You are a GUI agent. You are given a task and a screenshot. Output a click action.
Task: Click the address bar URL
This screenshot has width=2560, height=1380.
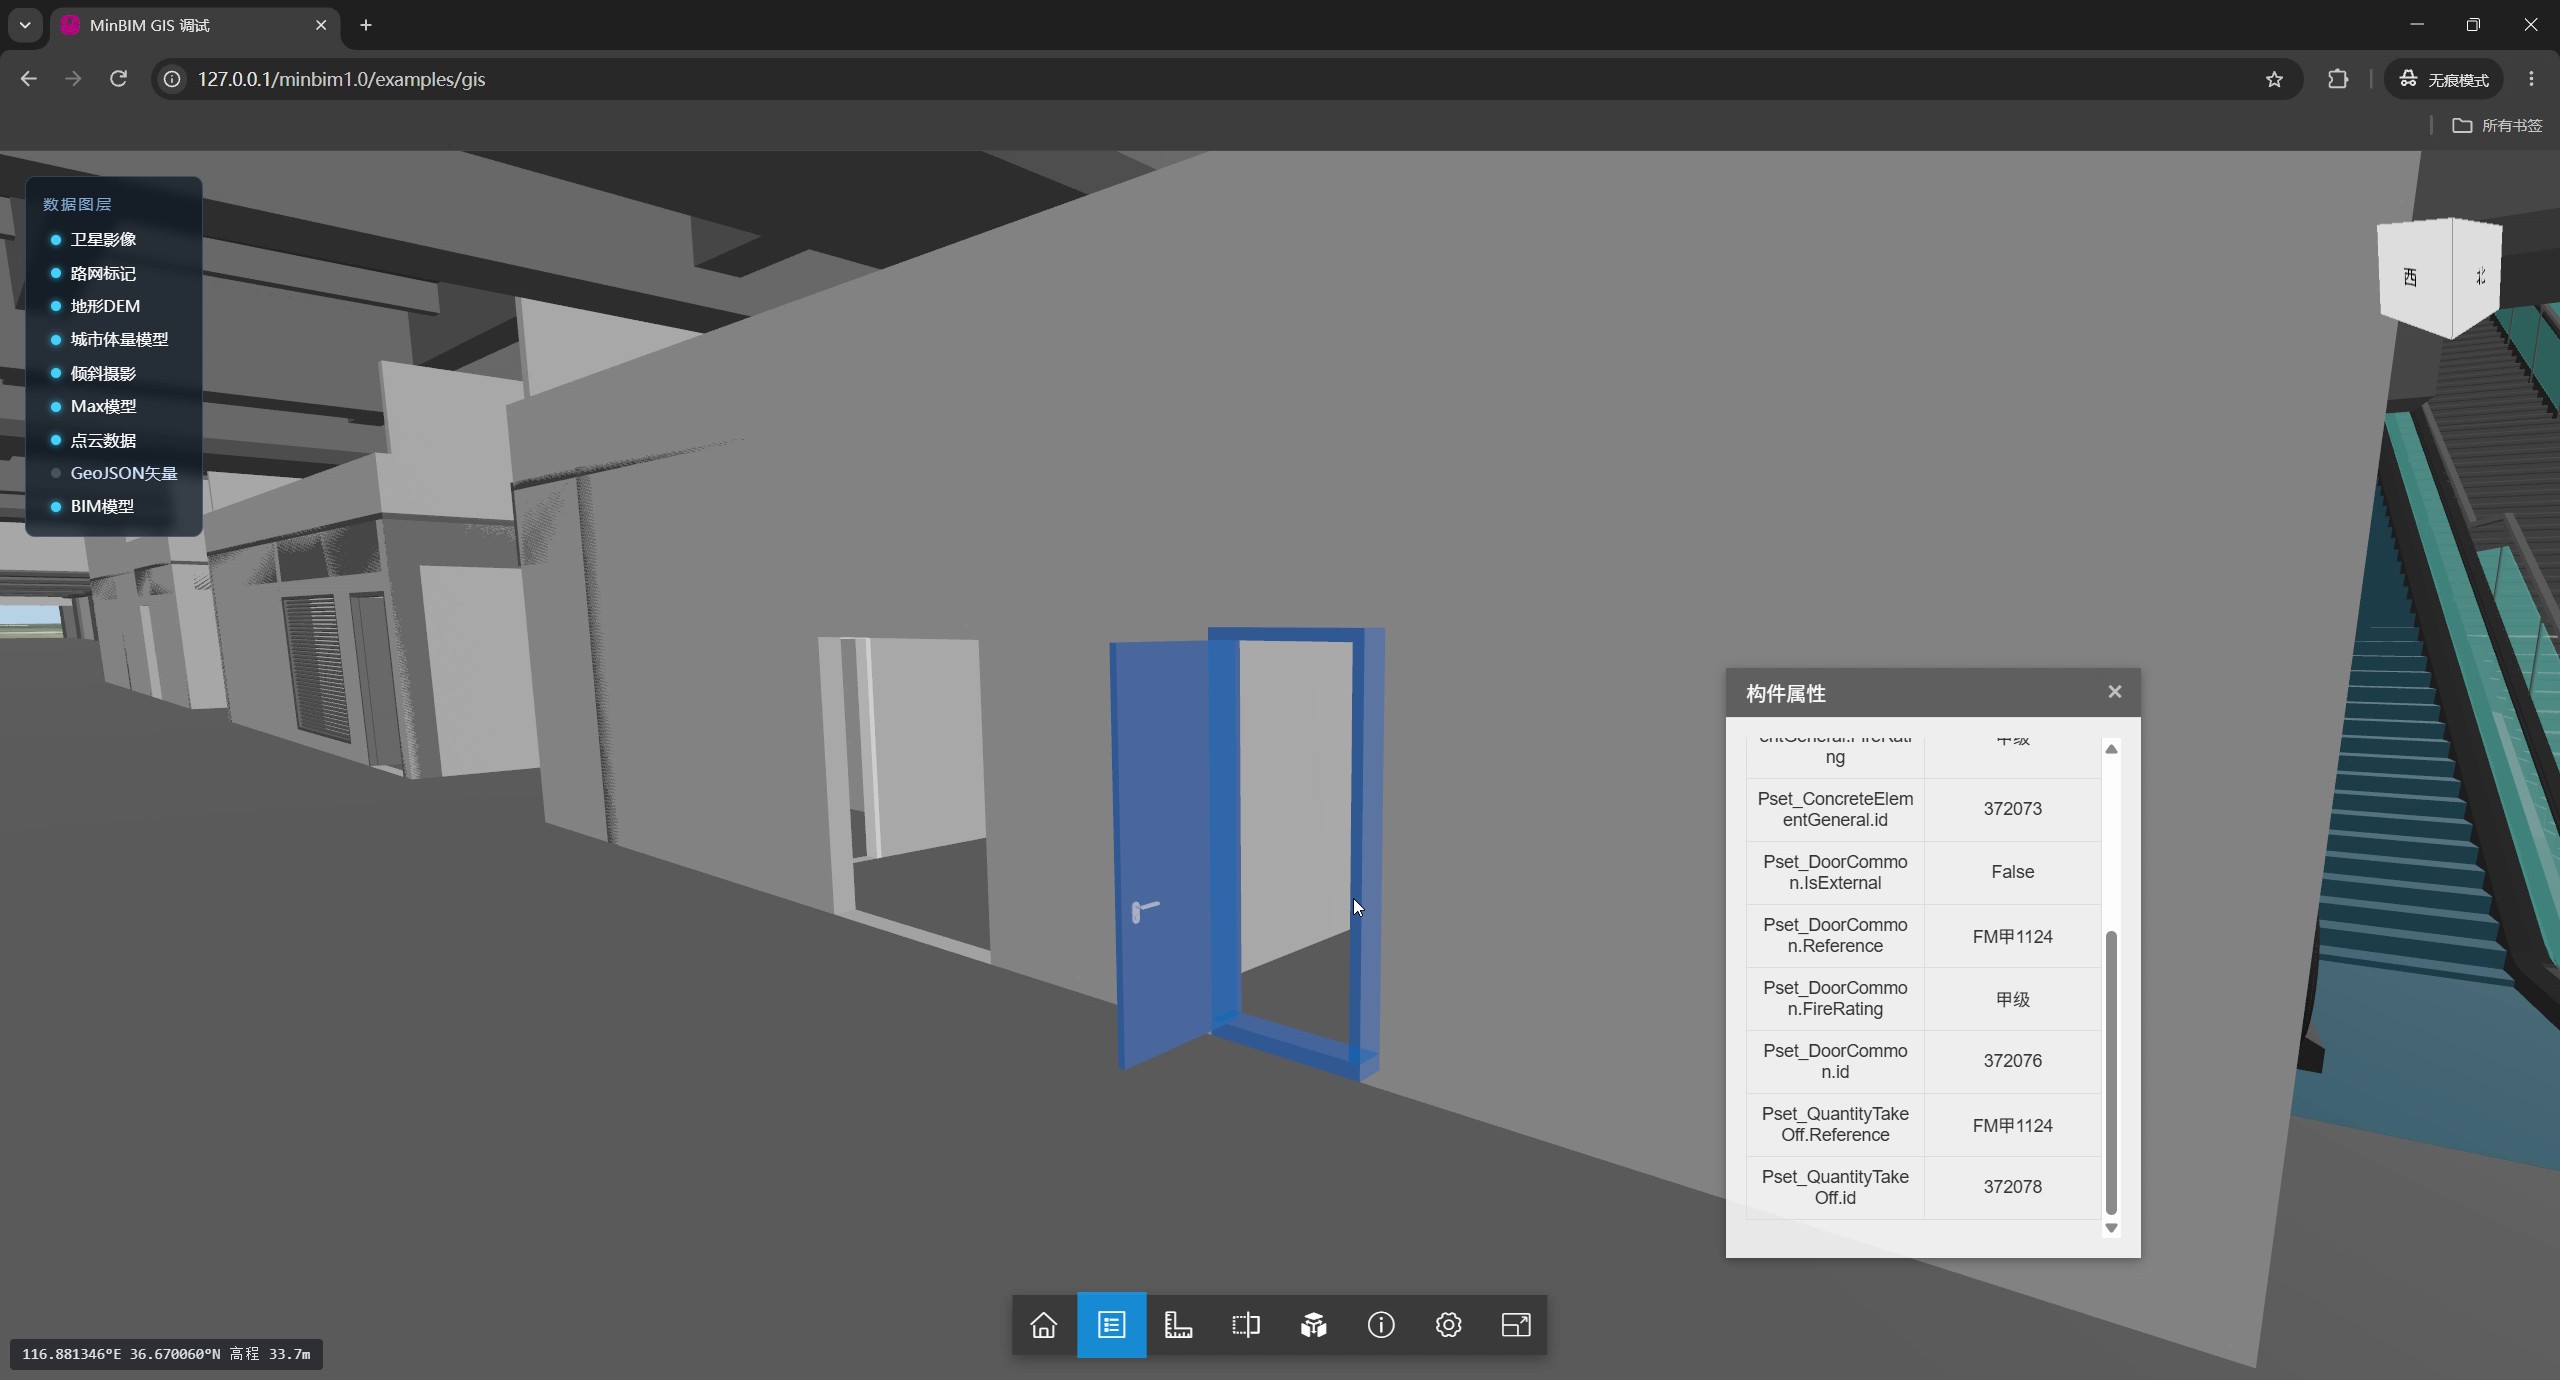coord(341,79)
